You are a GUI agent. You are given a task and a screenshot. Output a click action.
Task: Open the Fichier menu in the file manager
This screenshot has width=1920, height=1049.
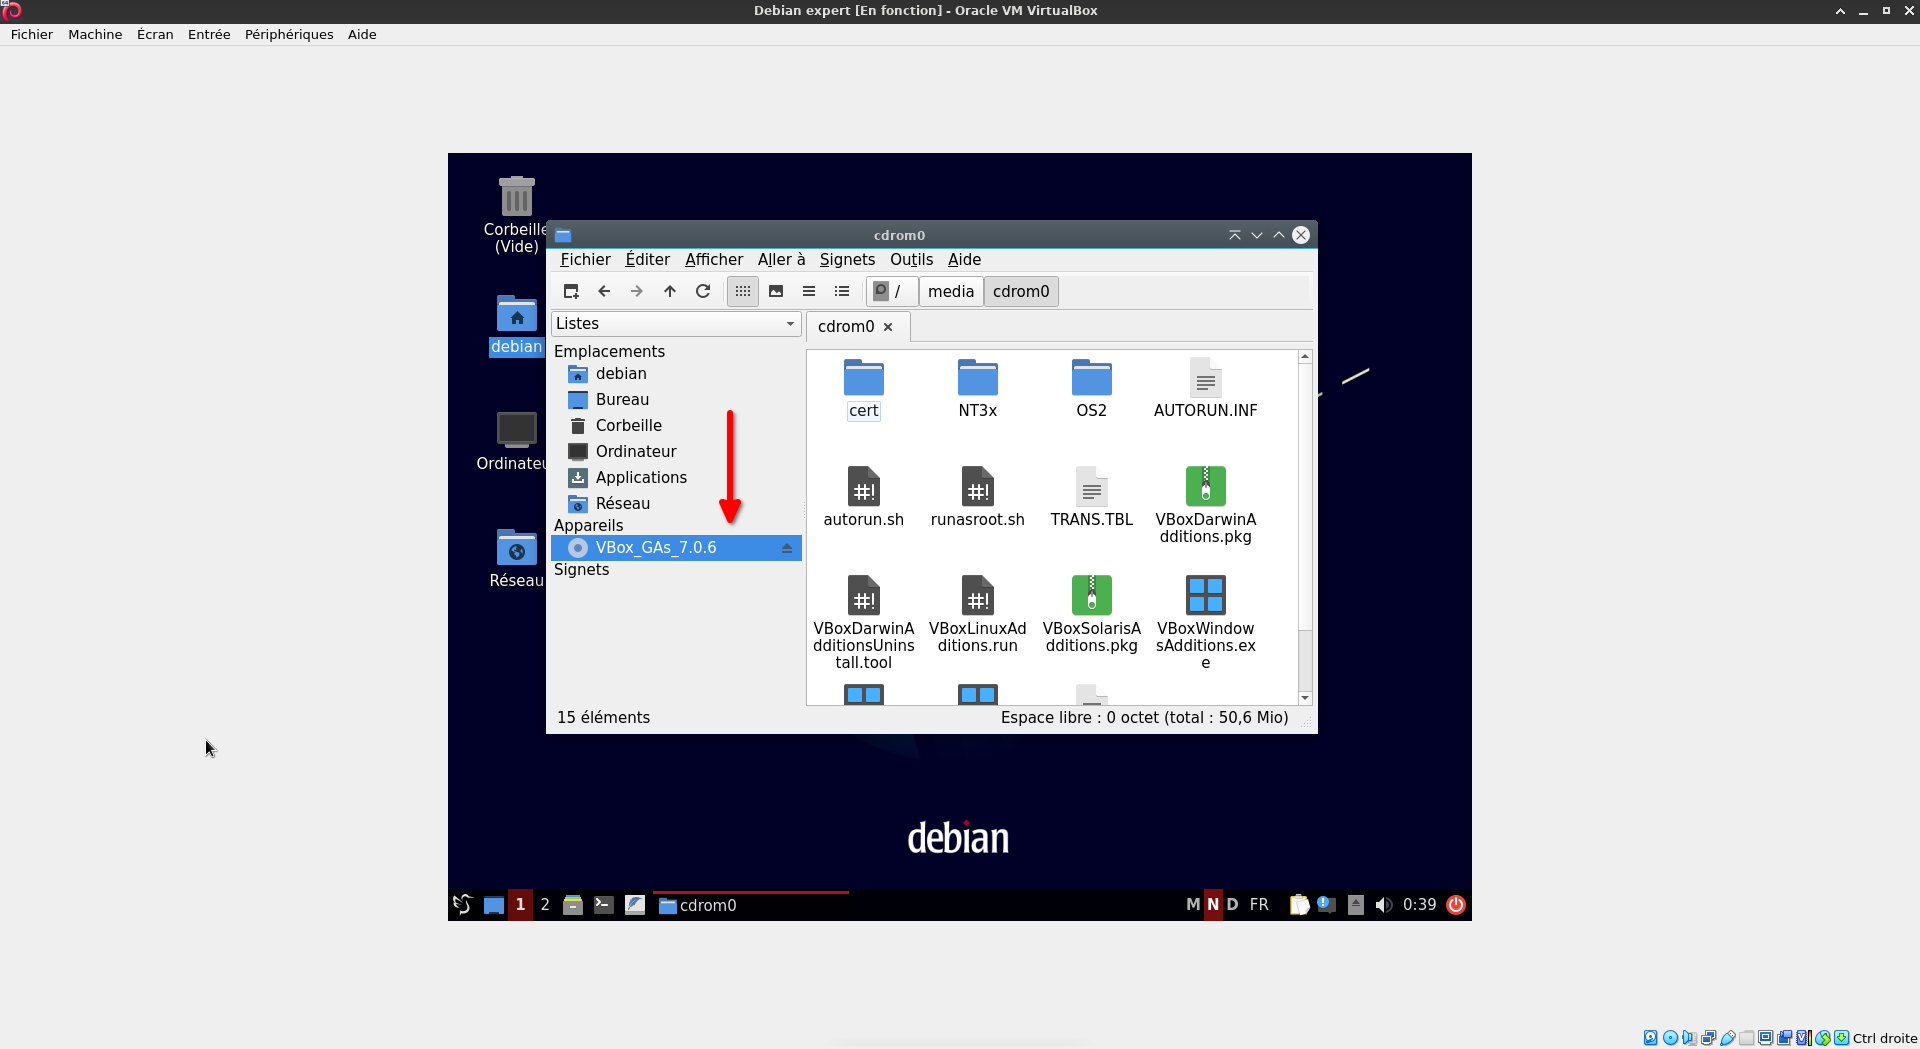pyautogui.click(x=585, y=259)
